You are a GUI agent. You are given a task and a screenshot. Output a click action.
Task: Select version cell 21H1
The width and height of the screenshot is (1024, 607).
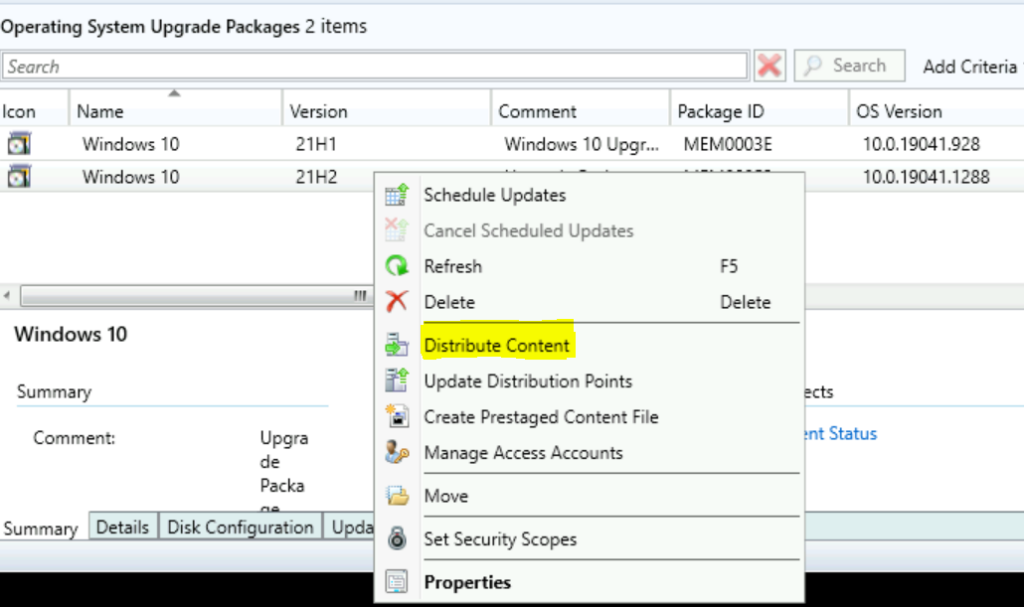tap(316, 144)
